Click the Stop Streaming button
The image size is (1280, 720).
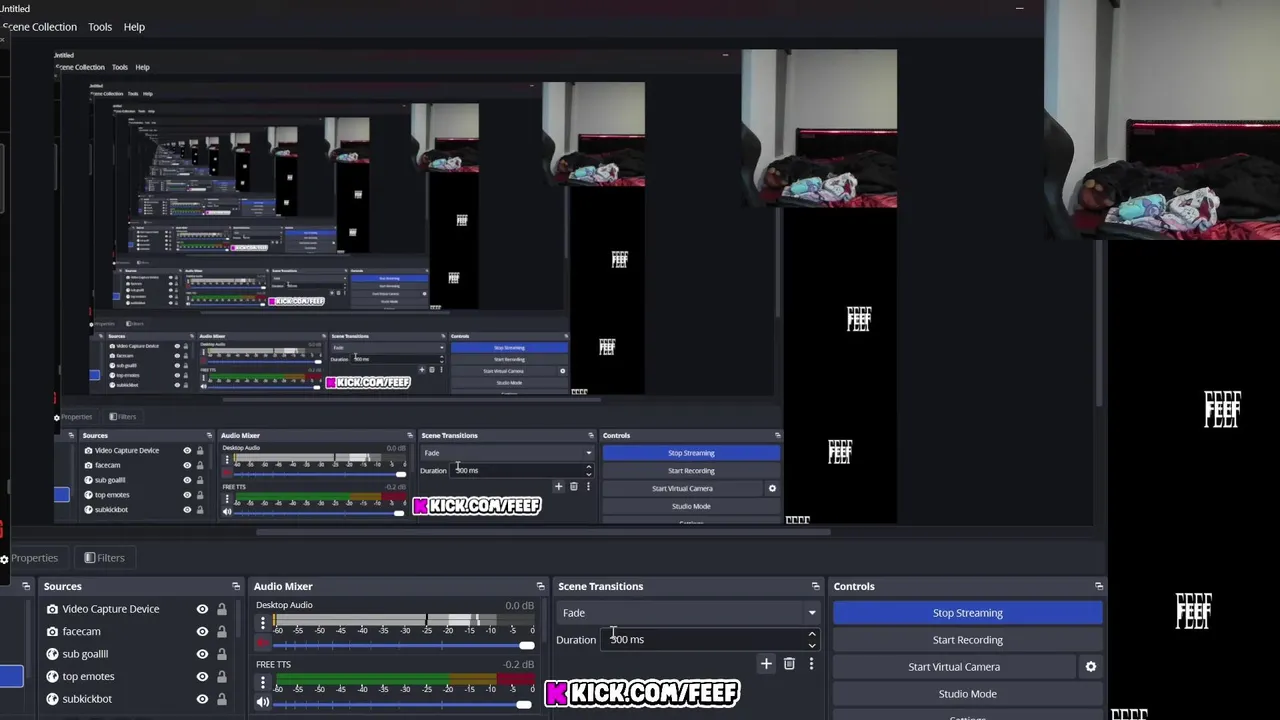[x=967, y=613]
